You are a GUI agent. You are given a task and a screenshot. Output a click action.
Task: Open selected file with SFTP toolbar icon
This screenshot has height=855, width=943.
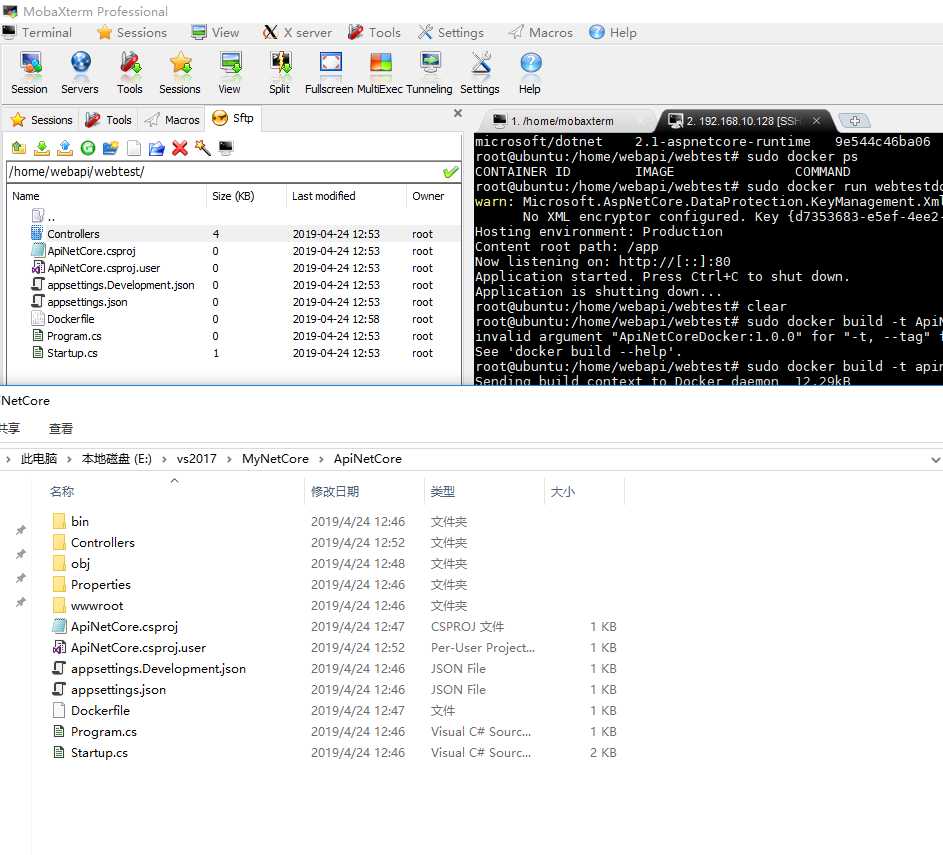point(156,147)
